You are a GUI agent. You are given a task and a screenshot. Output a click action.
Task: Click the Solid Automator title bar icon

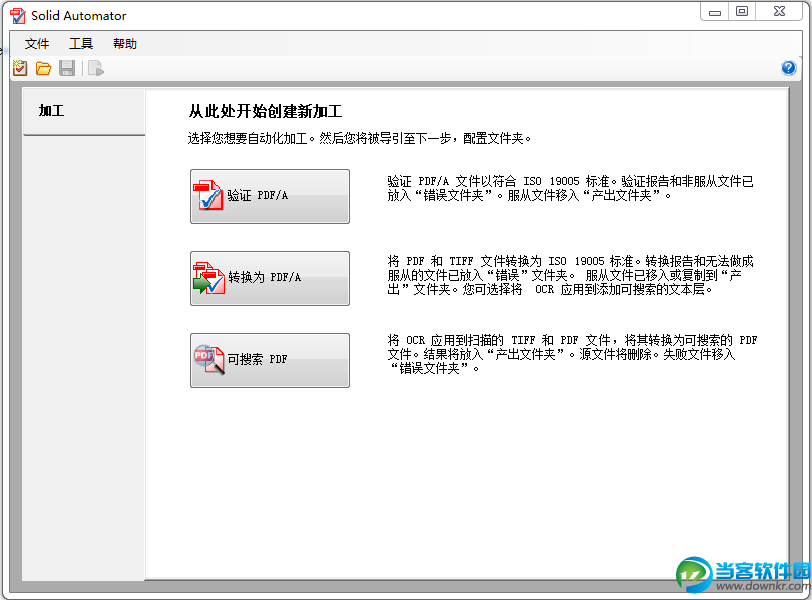click(18, 16)
